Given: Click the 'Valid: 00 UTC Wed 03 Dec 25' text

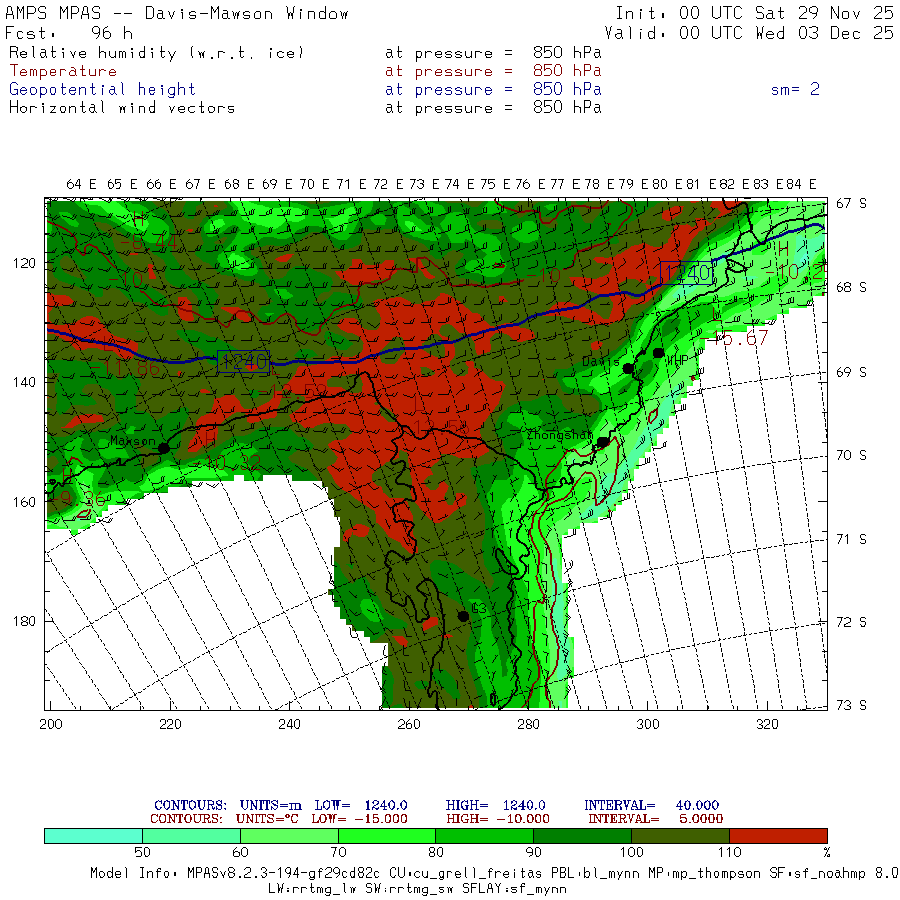Looking at the screenshot, I should [x=750, y=33].
